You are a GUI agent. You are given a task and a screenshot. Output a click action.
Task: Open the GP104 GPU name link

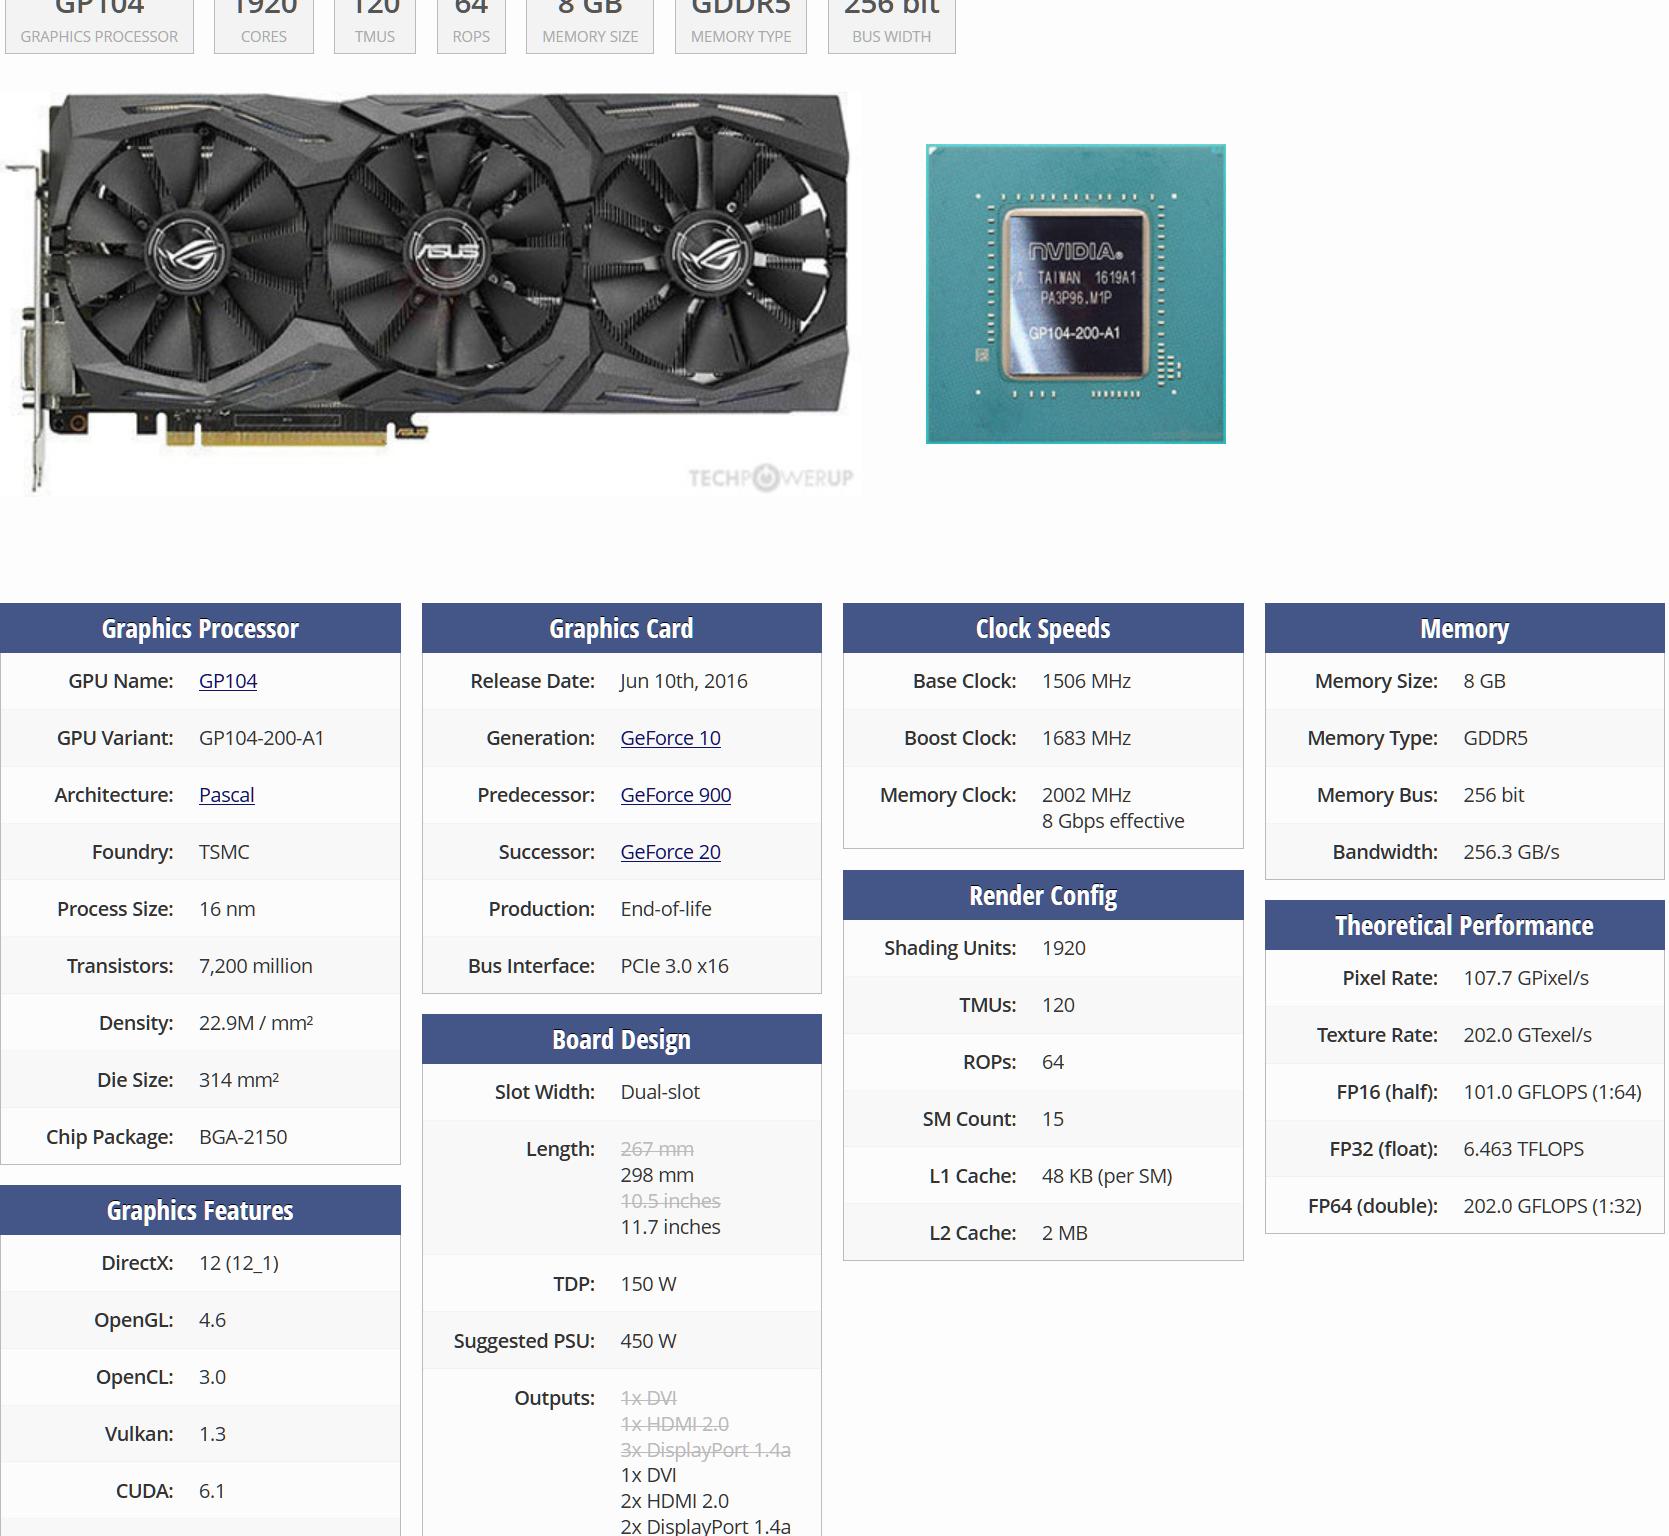(x=228, y=681)
